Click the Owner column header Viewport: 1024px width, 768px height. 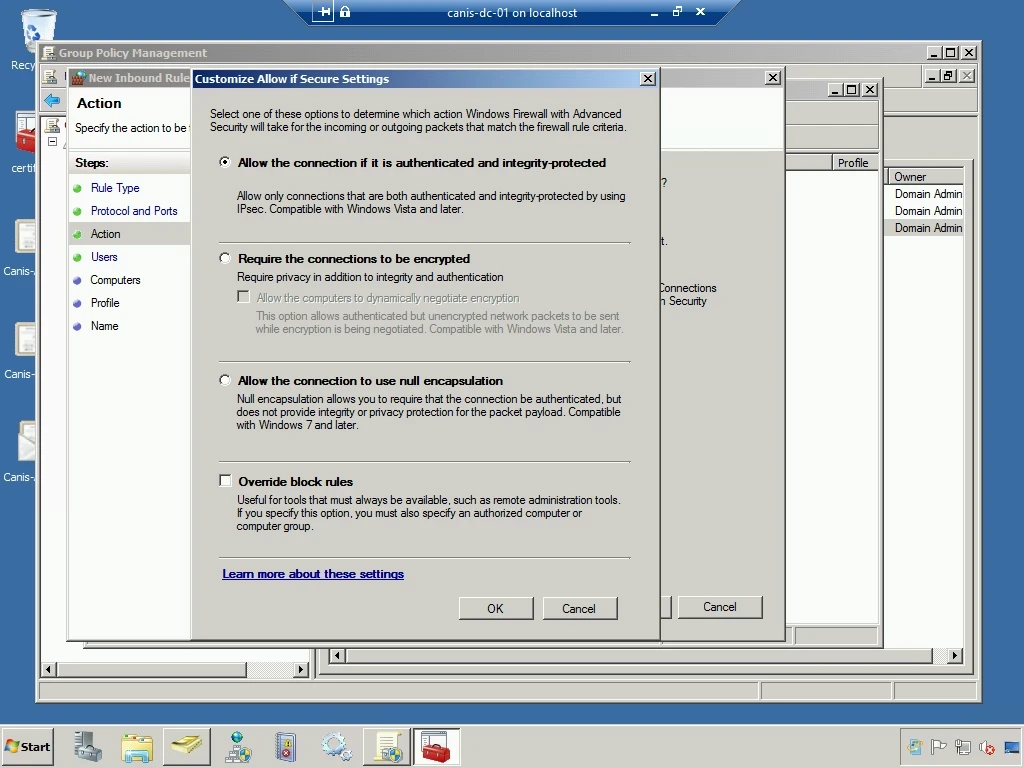924,177
